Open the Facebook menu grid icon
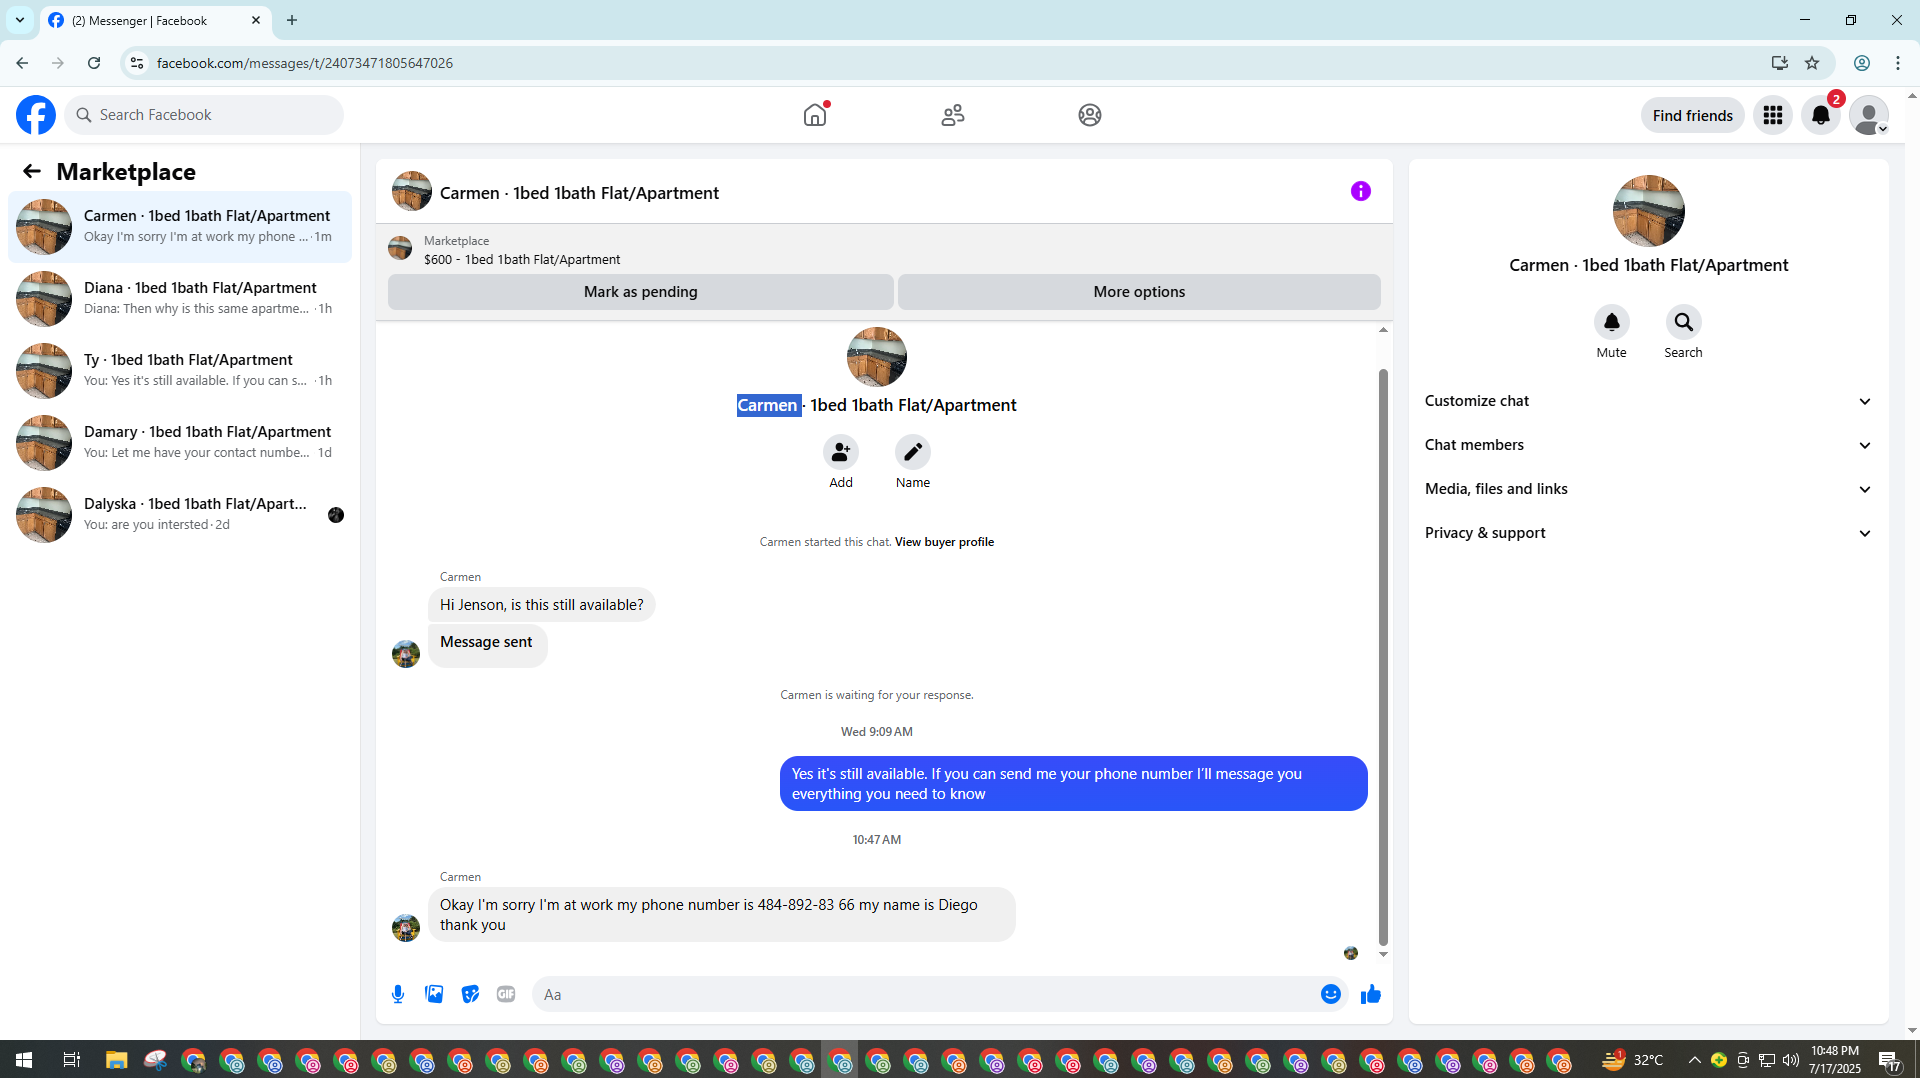 [1773, 115]
